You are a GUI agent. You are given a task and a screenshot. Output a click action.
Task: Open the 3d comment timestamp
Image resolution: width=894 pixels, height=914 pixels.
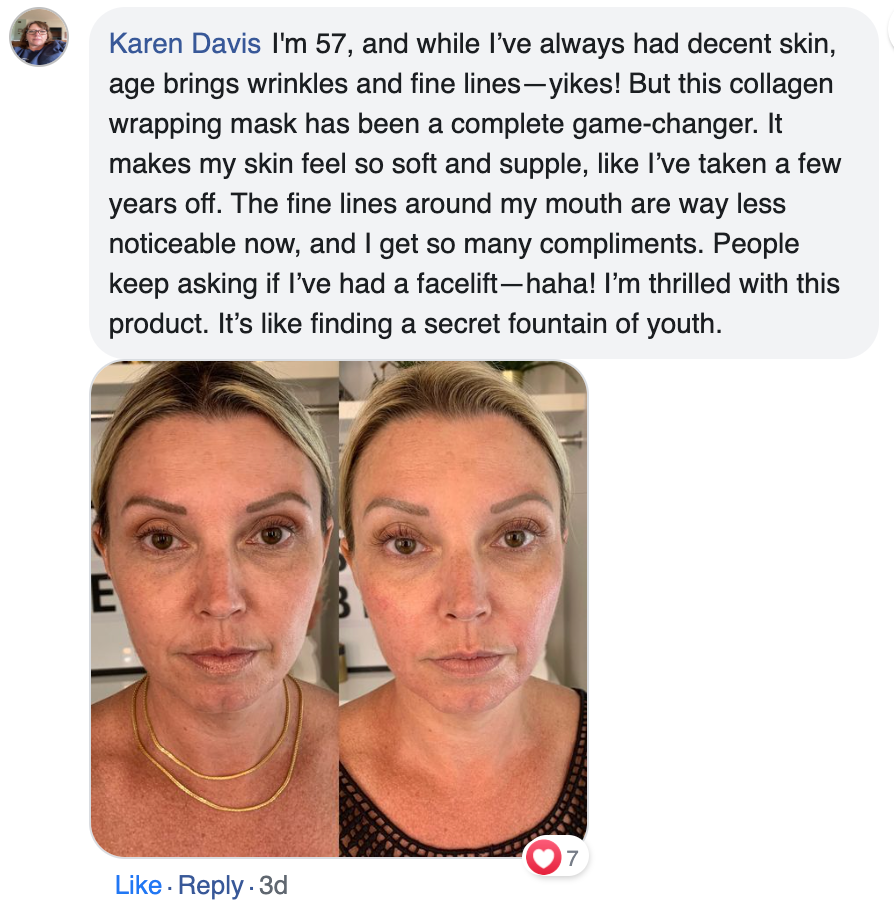coord(273,885)
